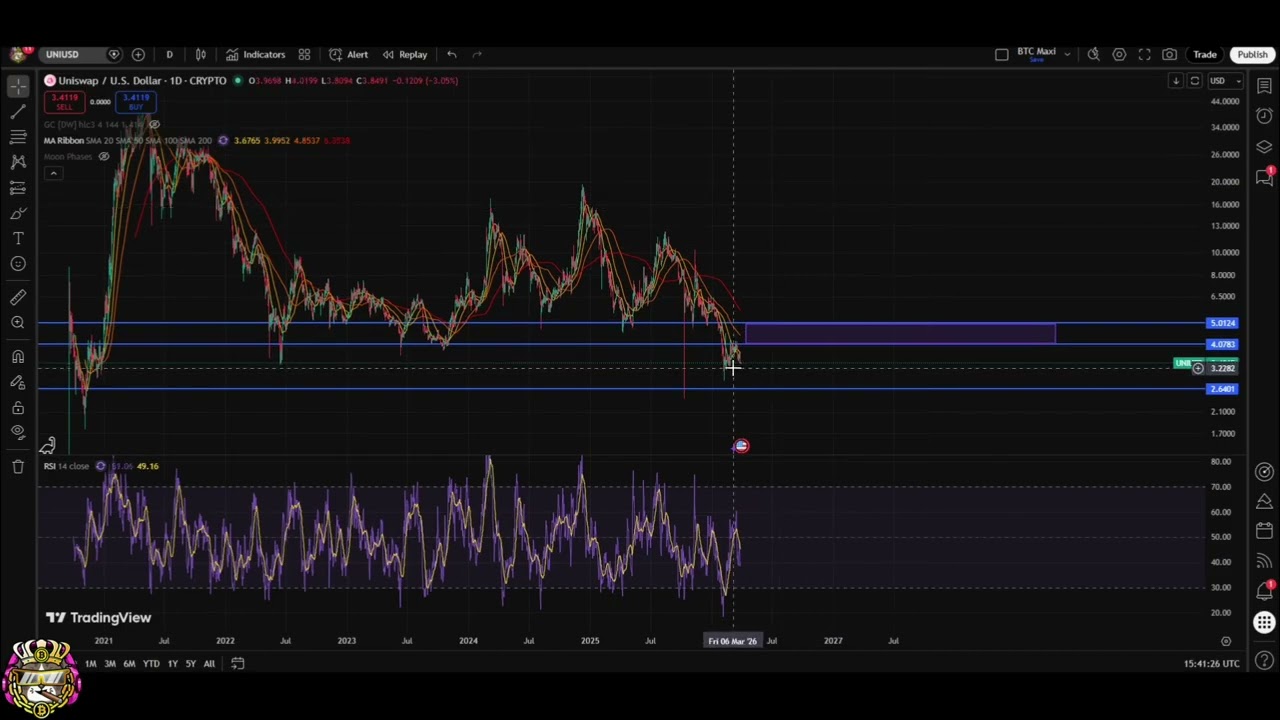The height and width of the screenshot is (720, 1280).
Task: Open chart settings hexagon icon
Action: pos(1119,54)
